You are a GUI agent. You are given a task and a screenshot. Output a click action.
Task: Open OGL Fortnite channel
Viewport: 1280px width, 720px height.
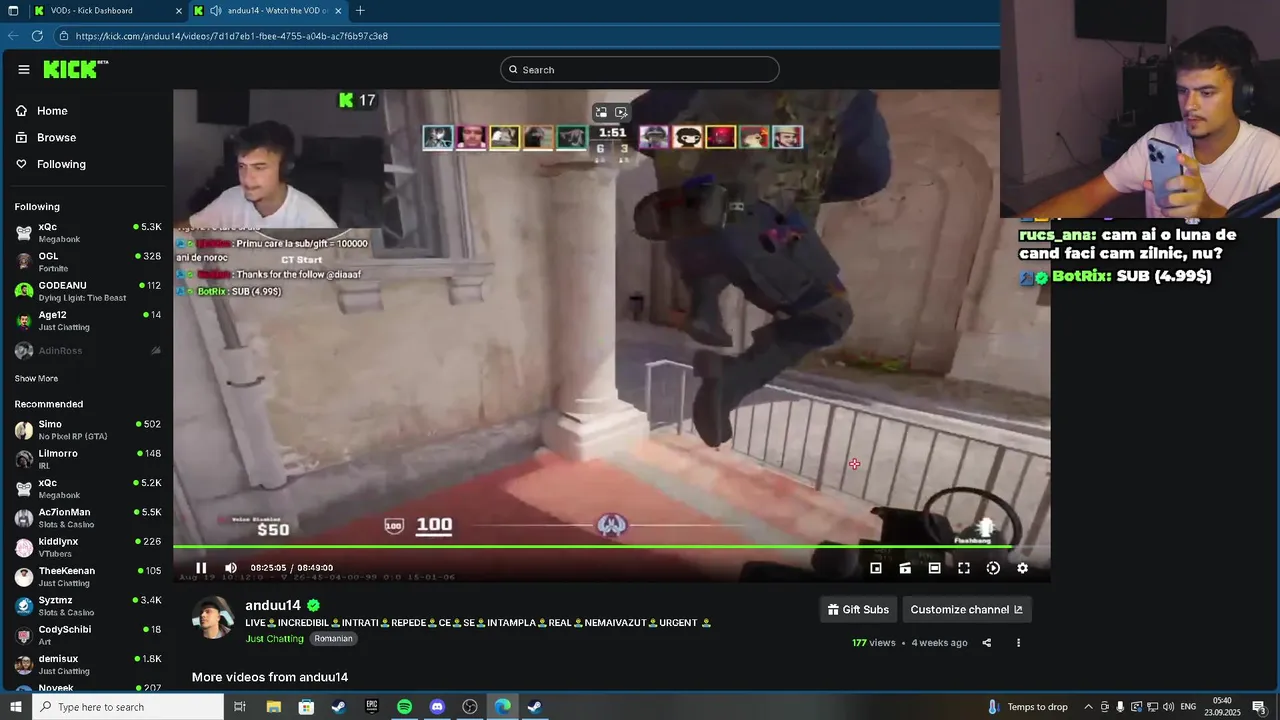coord(87,262)
